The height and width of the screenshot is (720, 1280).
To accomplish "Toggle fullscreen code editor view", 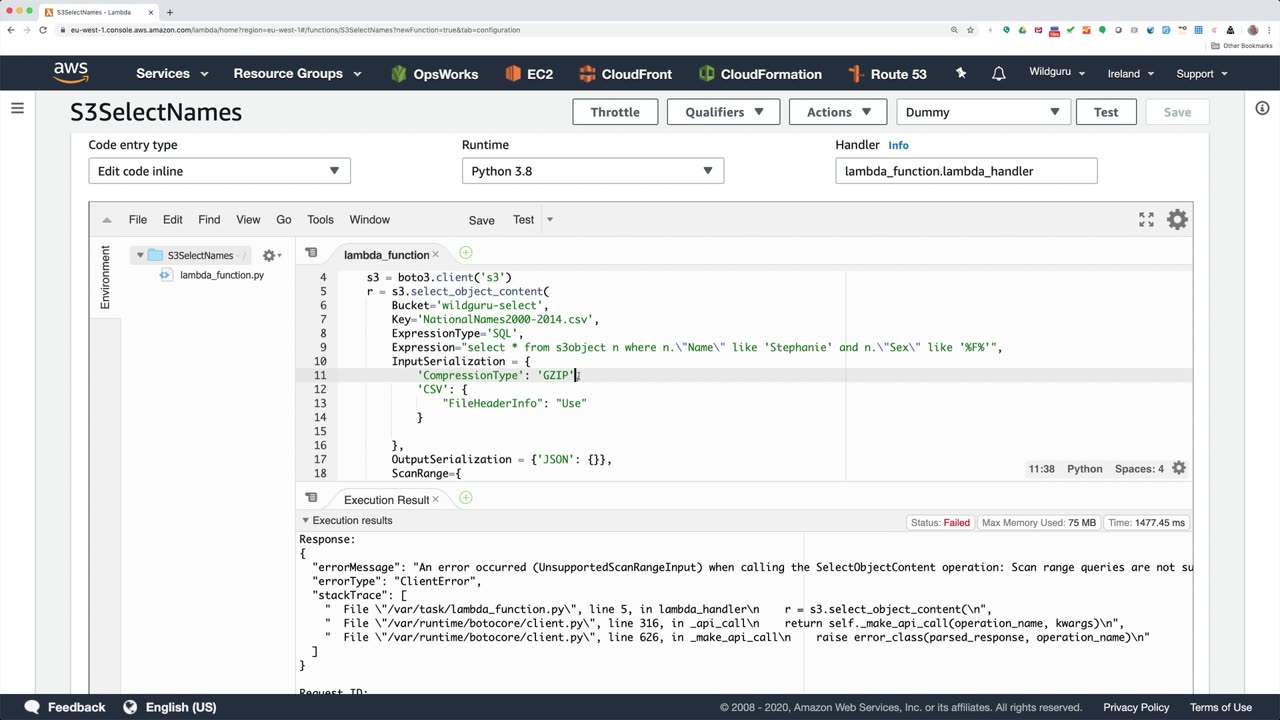I will coord(1146,220).
